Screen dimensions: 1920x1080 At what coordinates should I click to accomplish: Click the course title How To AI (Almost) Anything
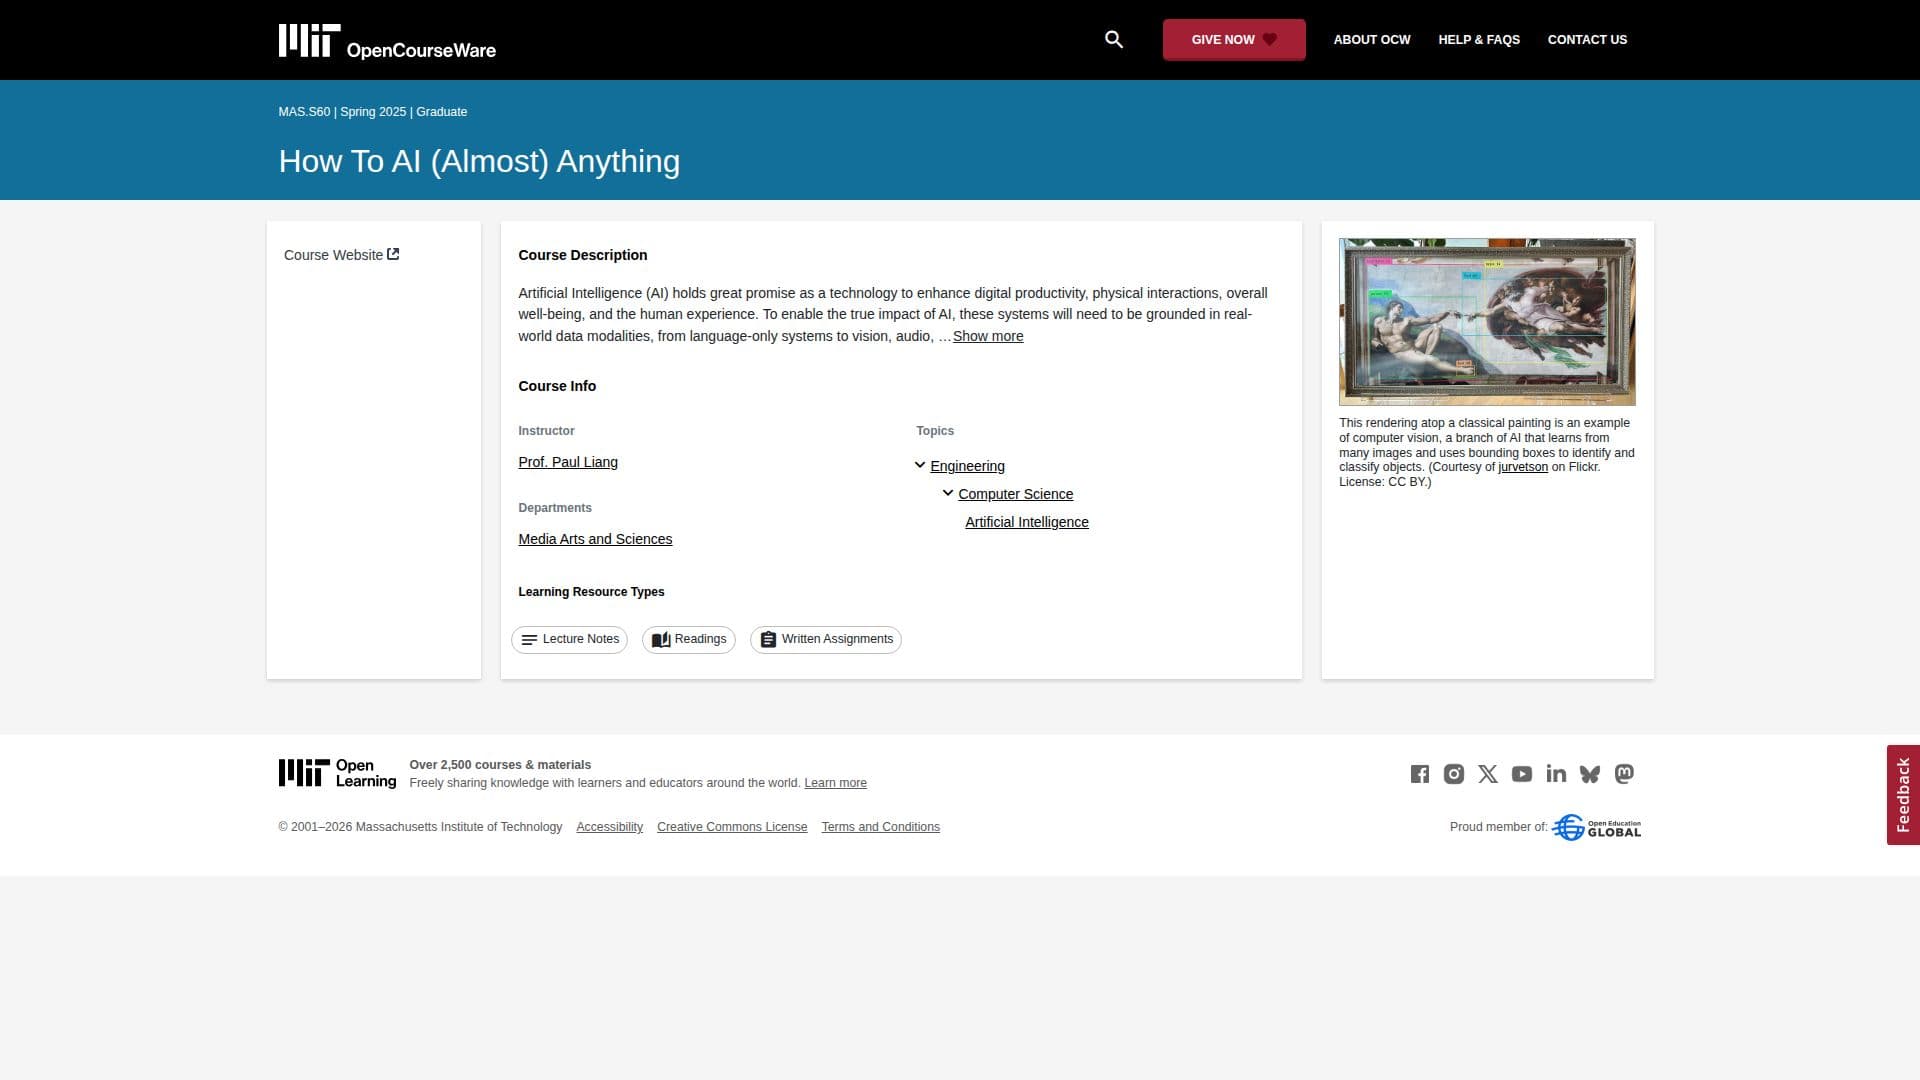click(x=479, y=161)
